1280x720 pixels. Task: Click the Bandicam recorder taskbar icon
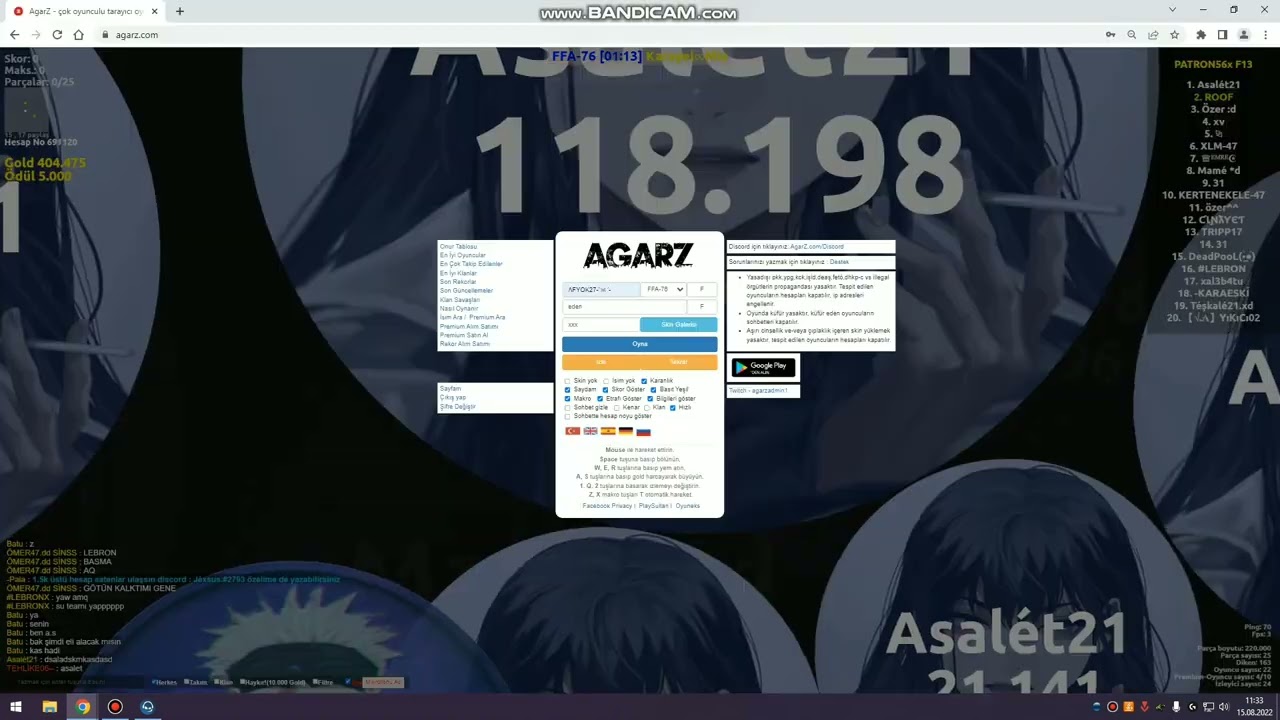tap(115, 707)
